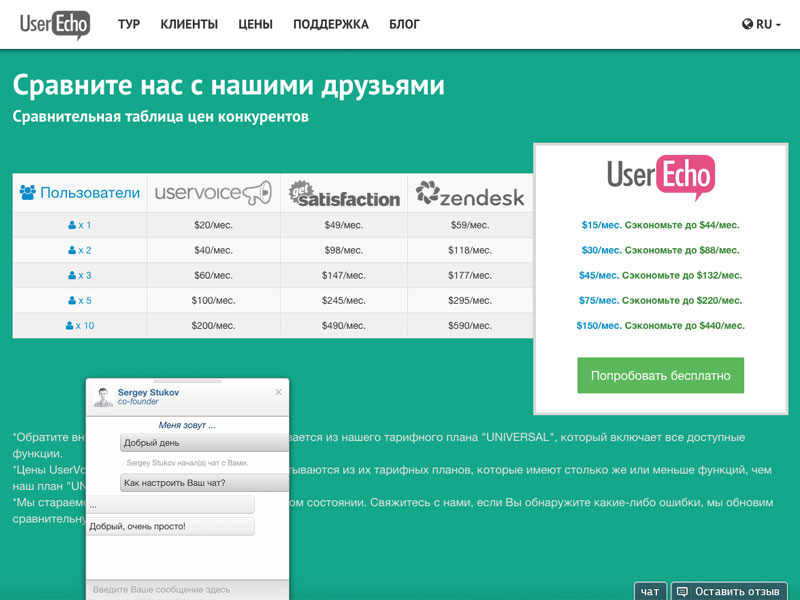Viewport: 800px width, 600px height.
Task: Select the x 10 users row icon
Action: coord(71,325)
